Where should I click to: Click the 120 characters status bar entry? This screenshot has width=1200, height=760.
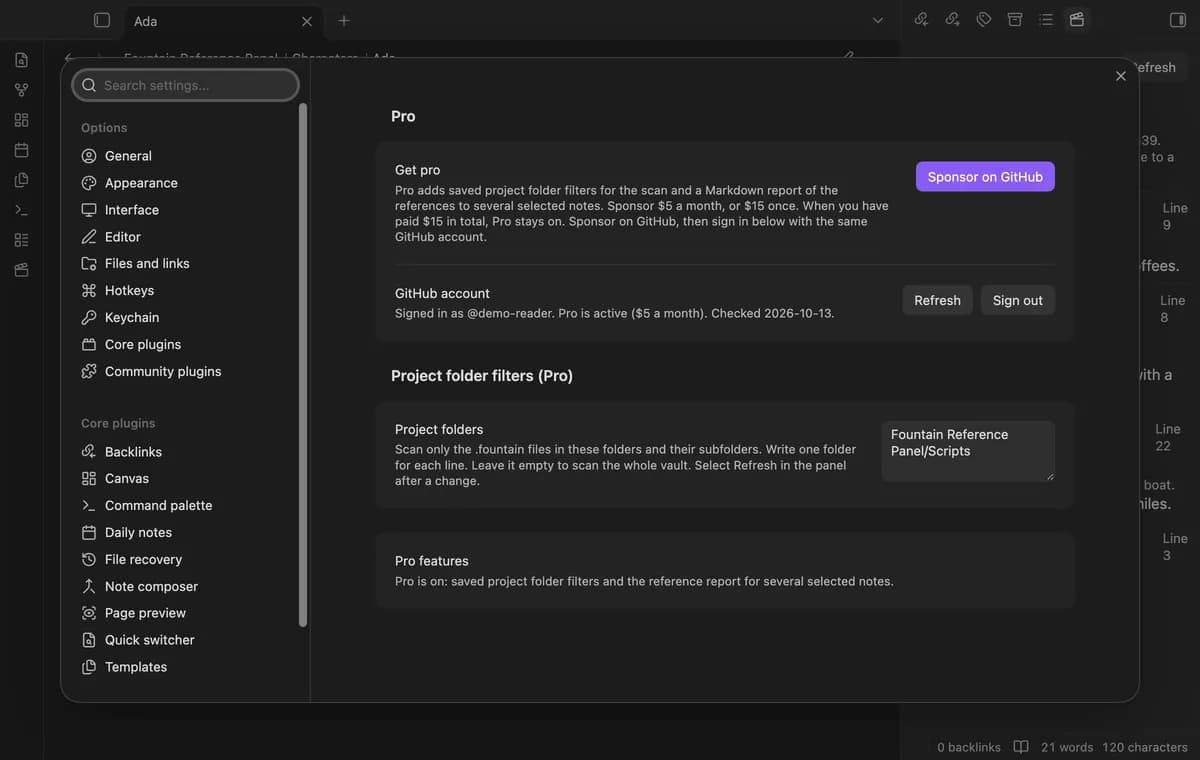click(x=1145, y=747)
